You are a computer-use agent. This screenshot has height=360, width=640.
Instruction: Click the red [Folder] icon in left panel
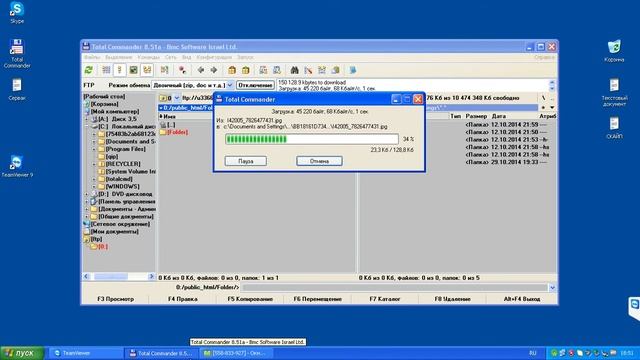[163, 132]
